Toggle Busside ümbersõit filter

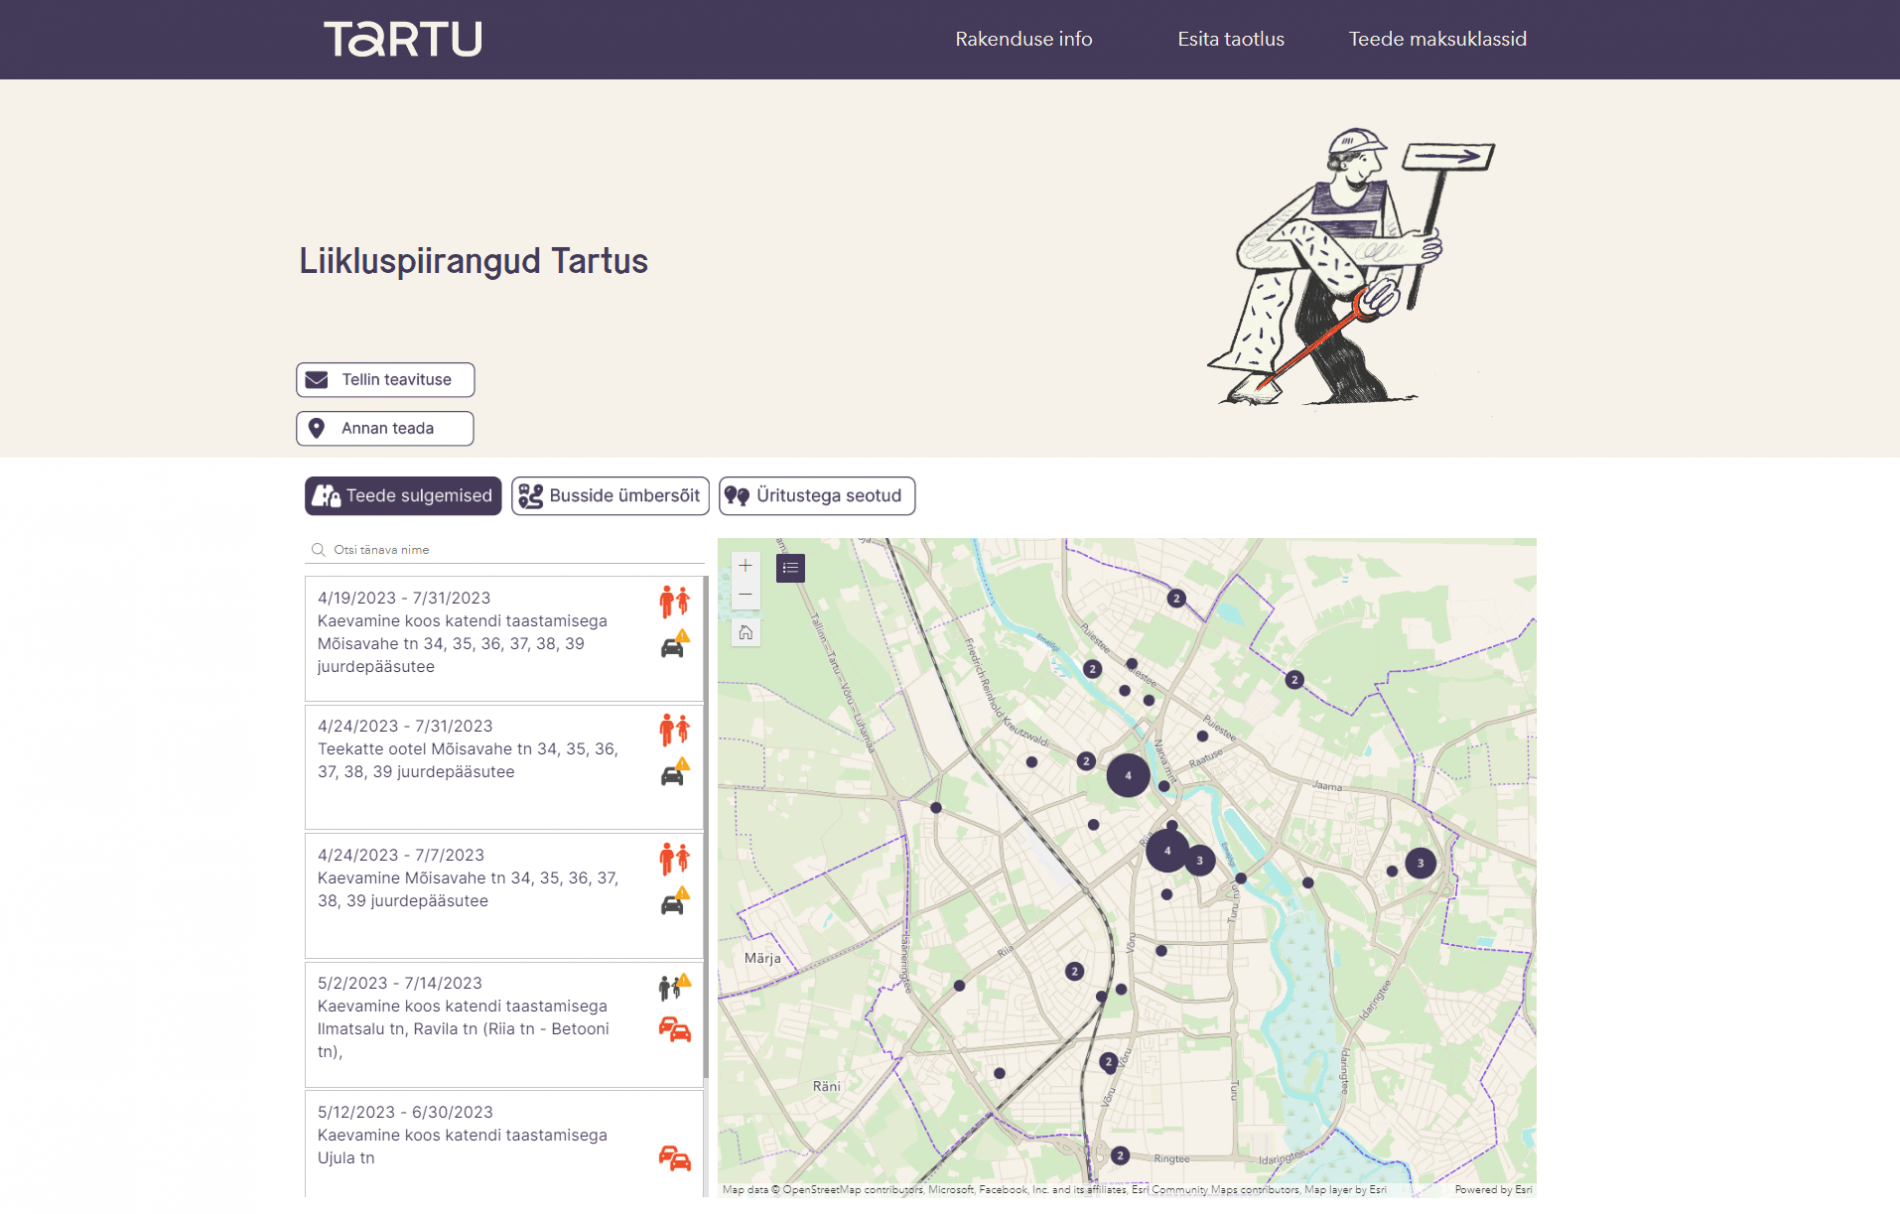coord(610,496)
